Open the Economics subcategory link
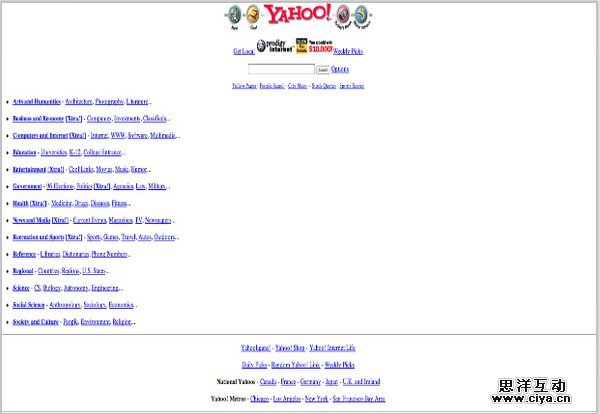Screen dimensions: 600x414 121,305
